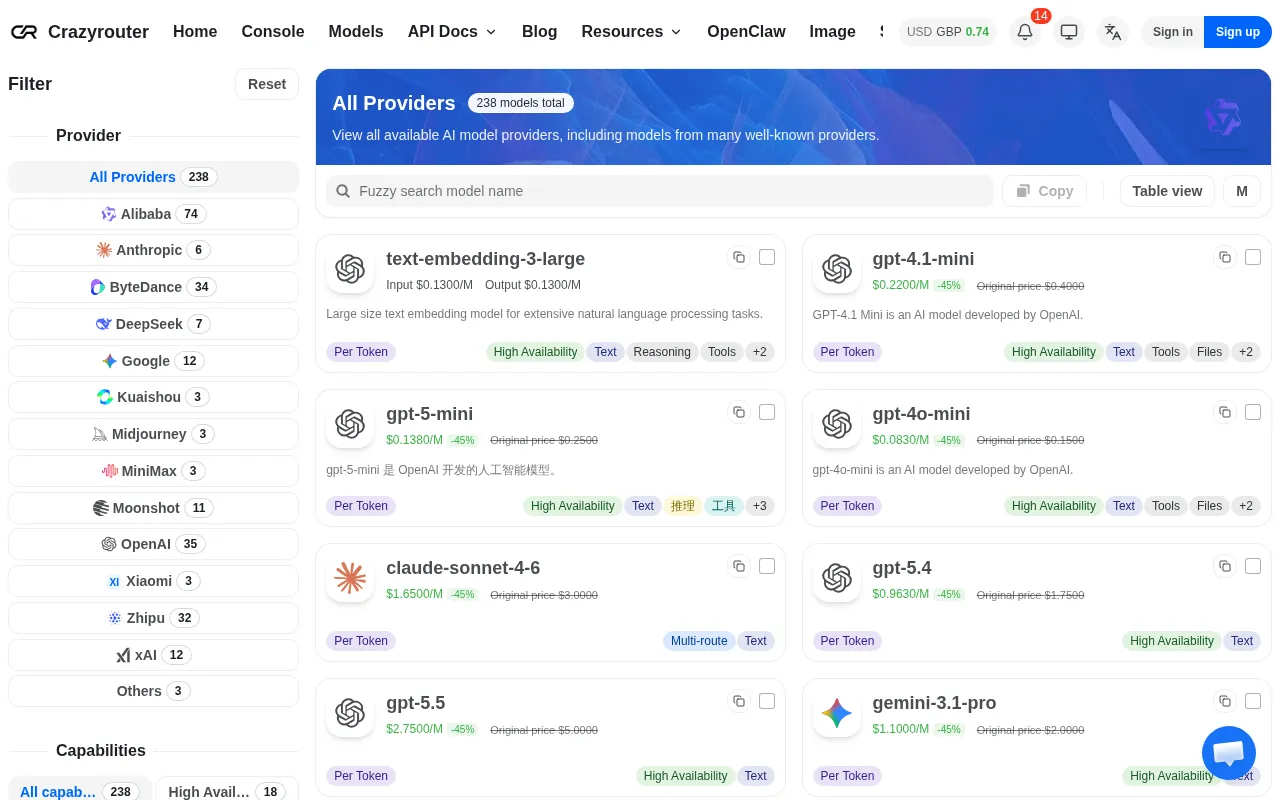Filter by High Availability capability

[227, 791]
